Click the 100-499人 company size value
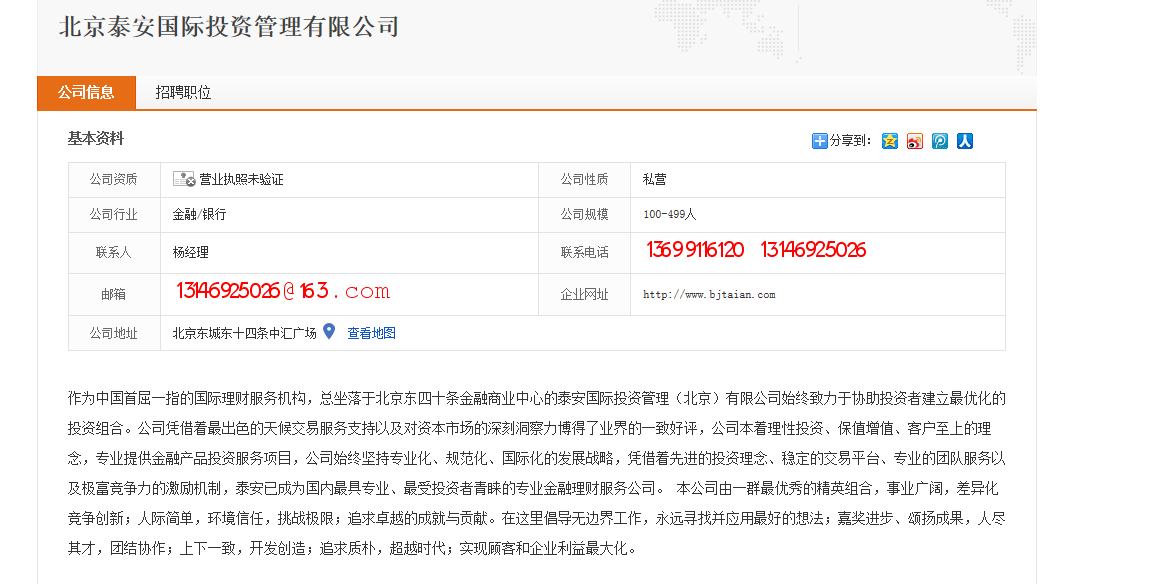 pyautogui.click(x=670, y=215)
